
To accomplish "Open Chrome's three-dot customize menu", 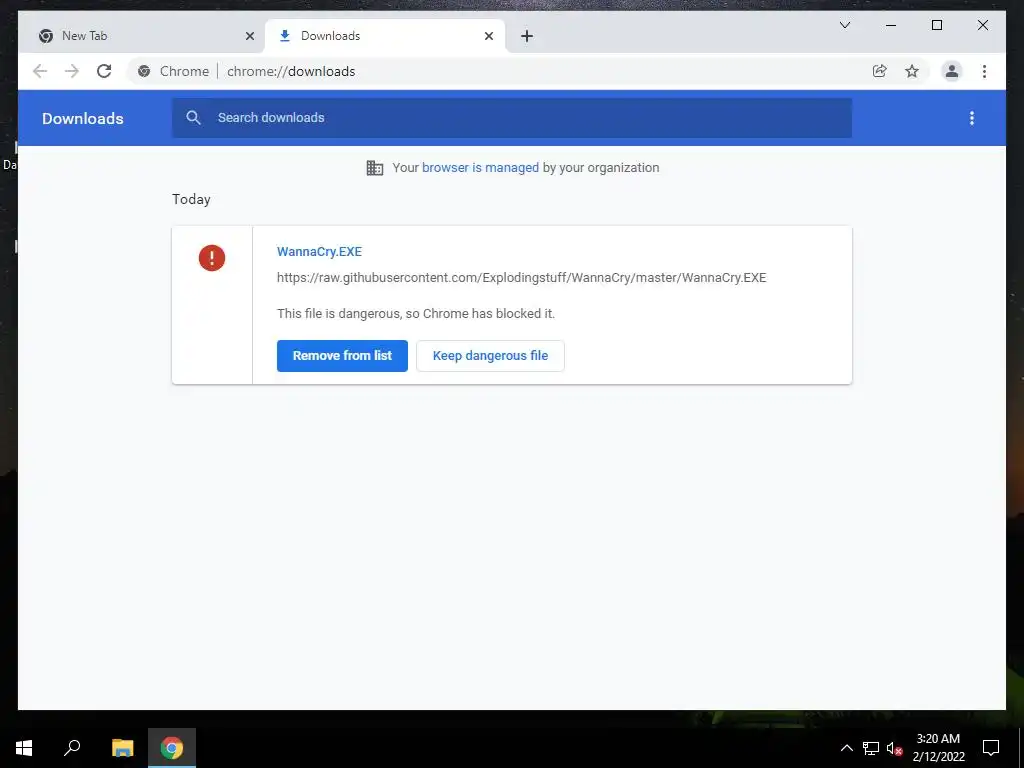I will click(x=984, y=71).
